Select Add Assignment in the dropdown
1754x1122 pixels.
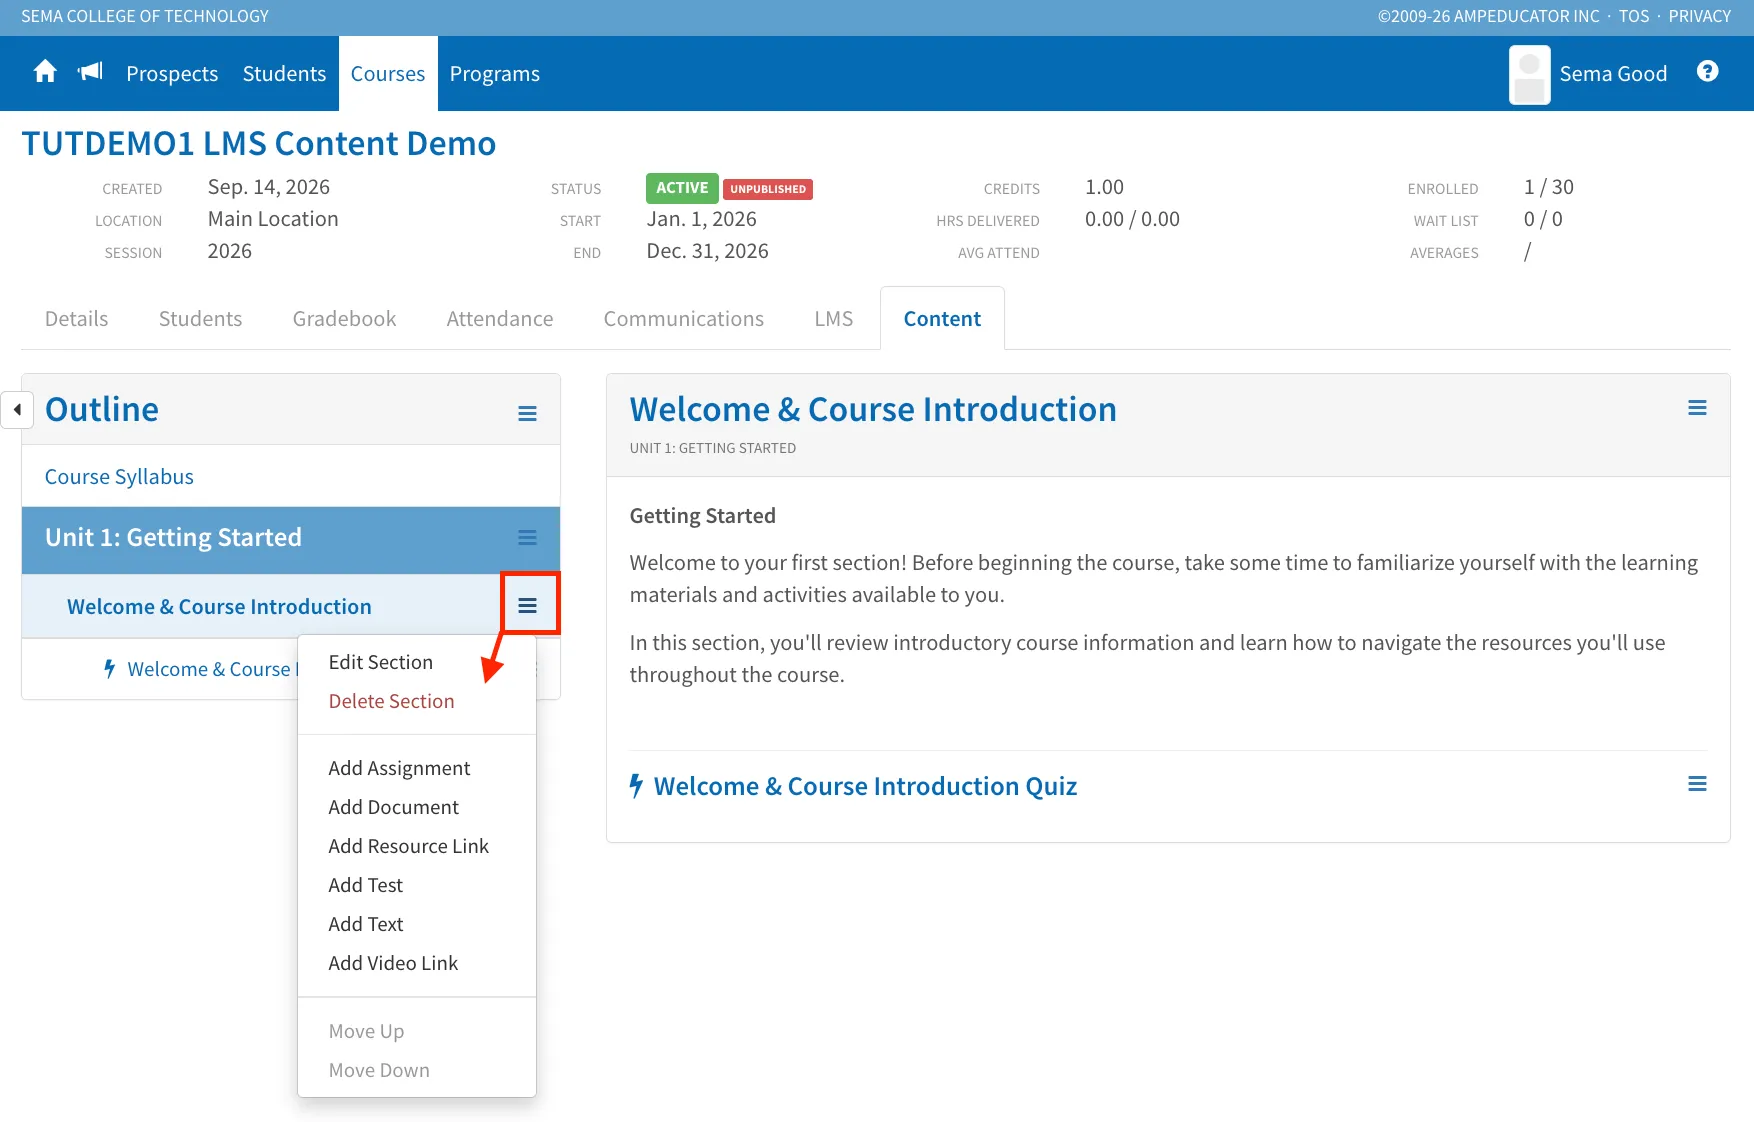(399, 768)
